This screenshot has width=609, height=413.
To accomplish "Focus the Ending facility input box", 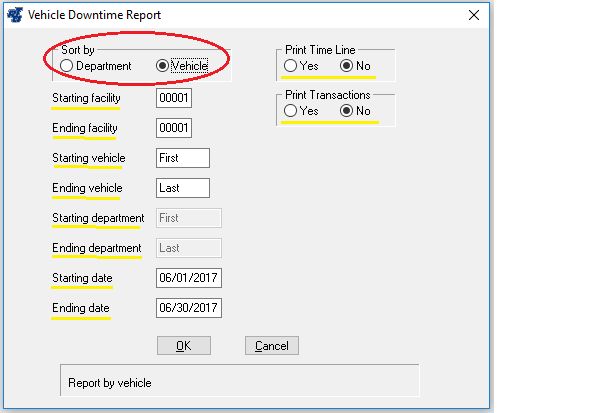I will 174,129.
